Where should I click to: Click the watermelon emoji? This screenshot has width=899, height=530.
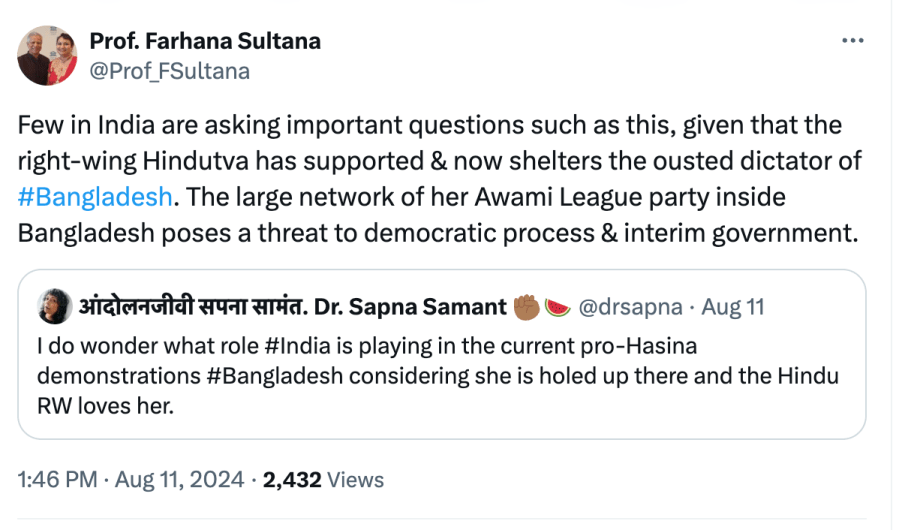click(558, 307)
